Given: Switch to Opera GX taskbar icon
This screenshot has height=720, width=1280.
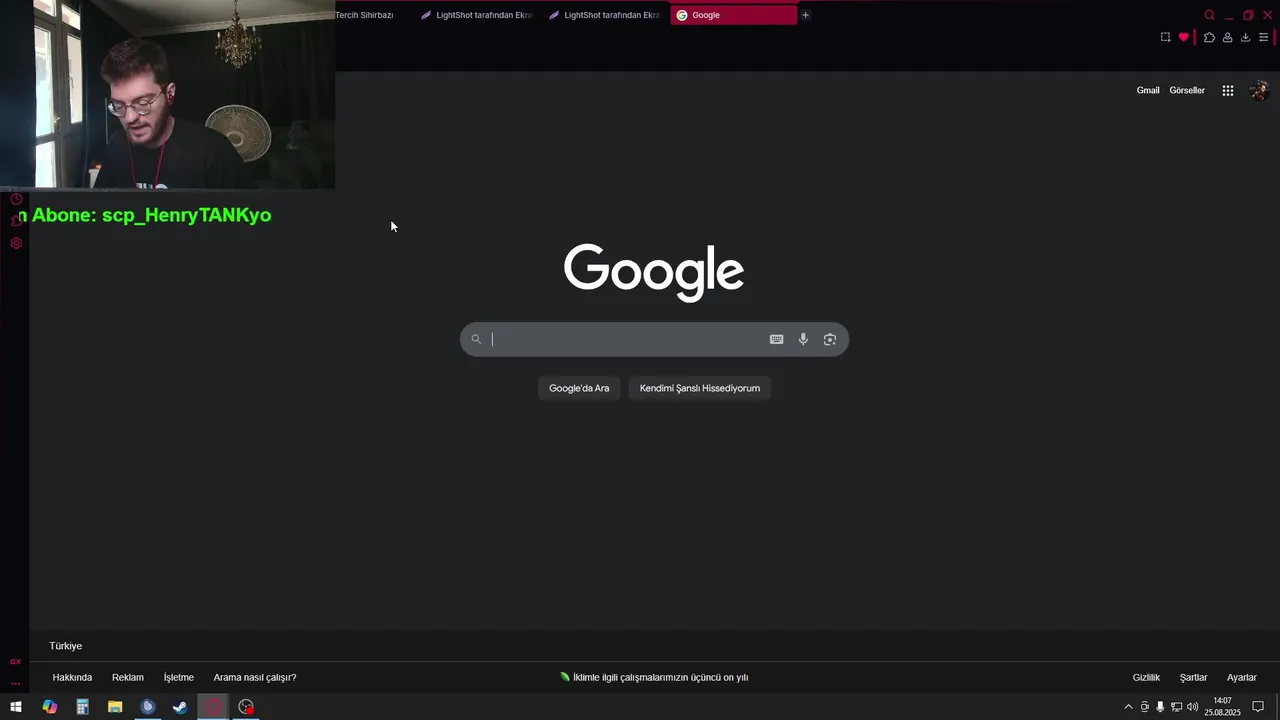Looking at the screenshot, I should click(x=213, y=707).
